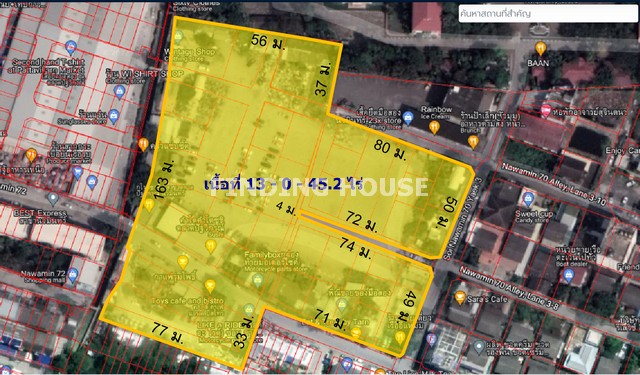The width and height of the screenshot is (640, 375).
Task: Click the blue land area label text
Action: [284, 184]
